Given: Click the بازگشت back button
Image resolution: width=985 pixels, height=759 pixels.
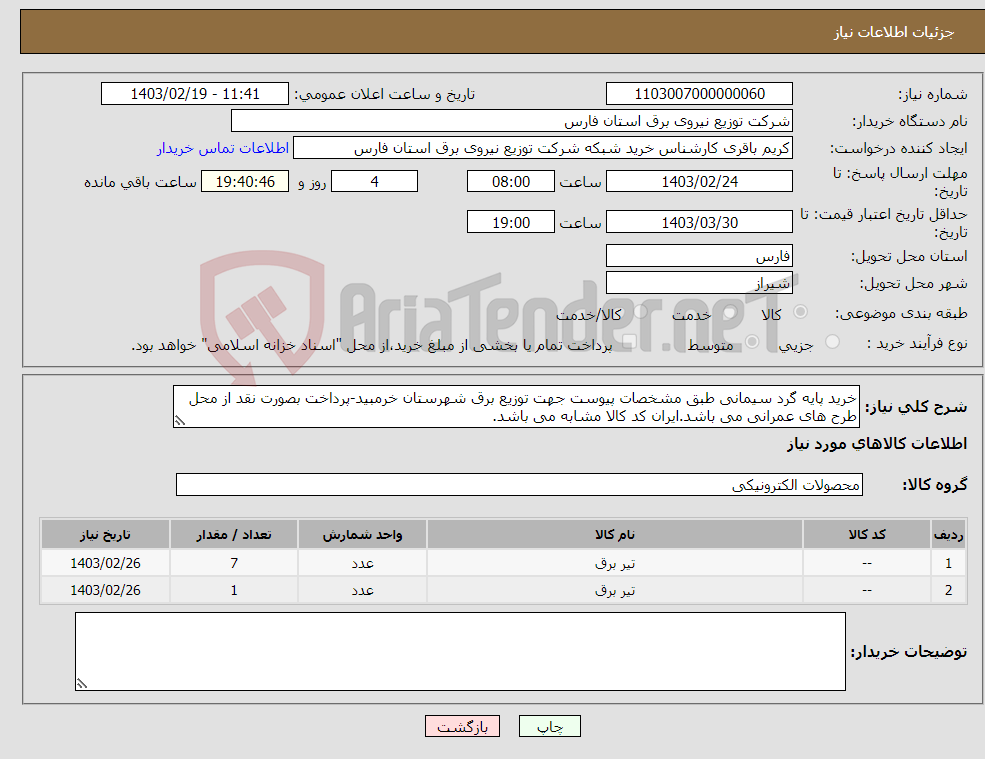Looking at the screenshot, I should tap(462, 726).
